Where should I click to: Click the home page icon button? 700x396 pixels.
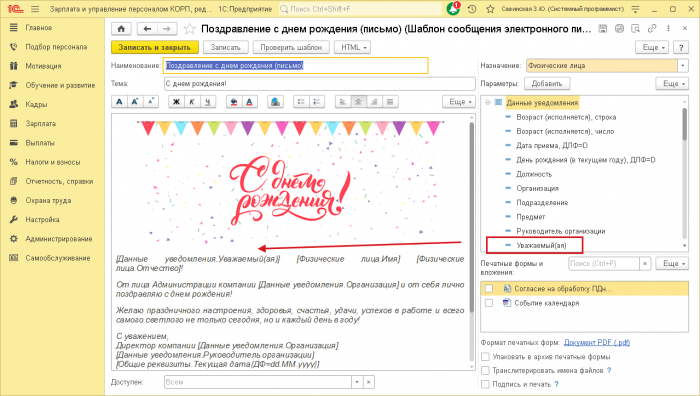[121, 29]
